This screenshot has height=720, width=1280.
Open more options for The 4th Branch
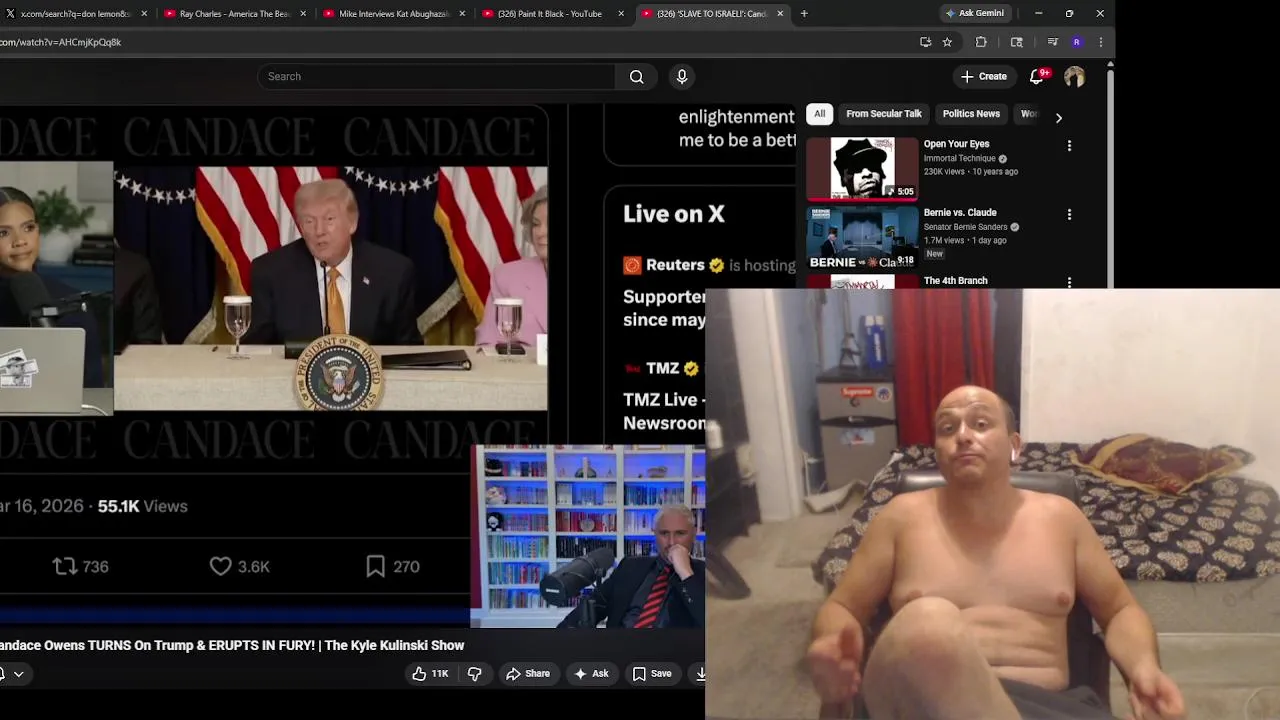pos(1069,283)
